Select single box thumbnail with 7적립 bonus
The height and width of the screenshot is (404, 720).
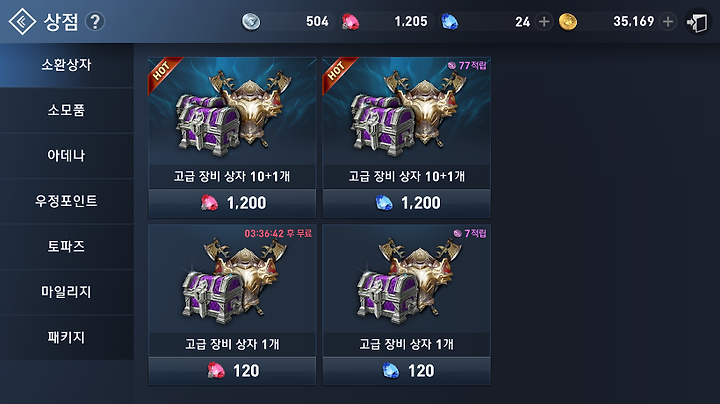406,279
